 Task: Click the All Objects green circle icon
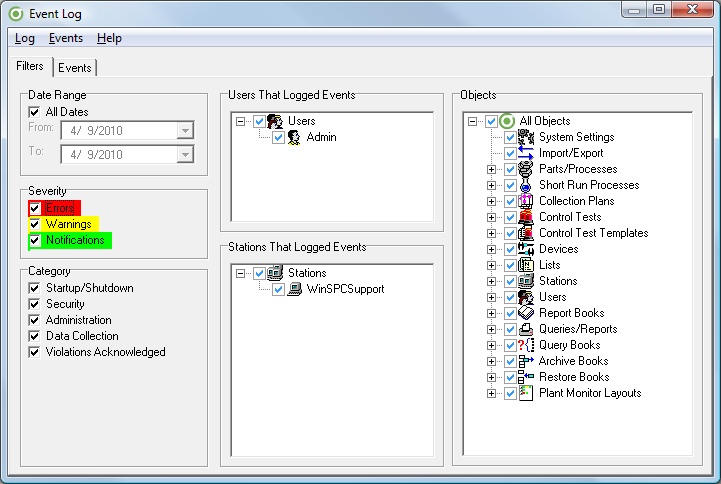[x=507, y=121]
